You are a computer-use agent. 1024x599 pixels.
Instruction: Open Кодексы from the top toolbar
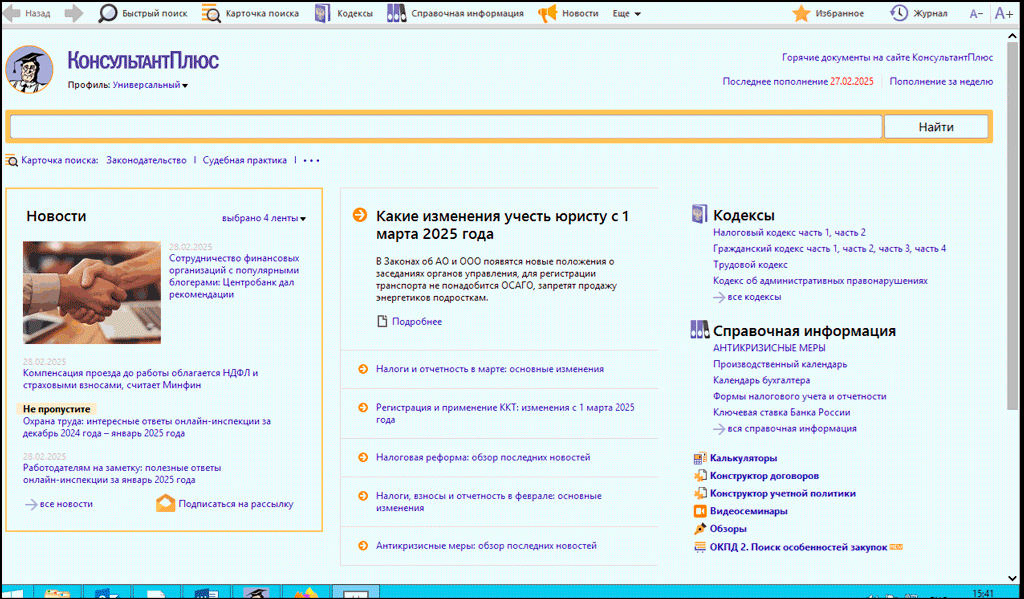pyautogui.click(x=344, y=13)
